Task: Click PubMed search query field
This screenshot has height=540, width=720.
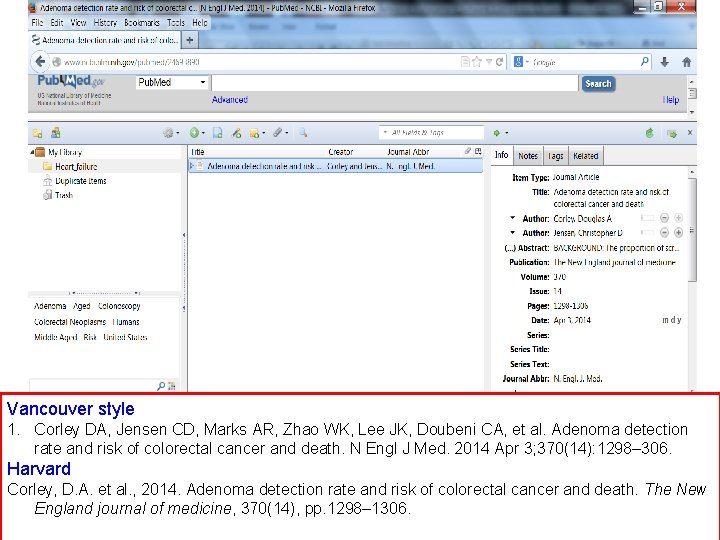Action: click(x=394, y=83)
